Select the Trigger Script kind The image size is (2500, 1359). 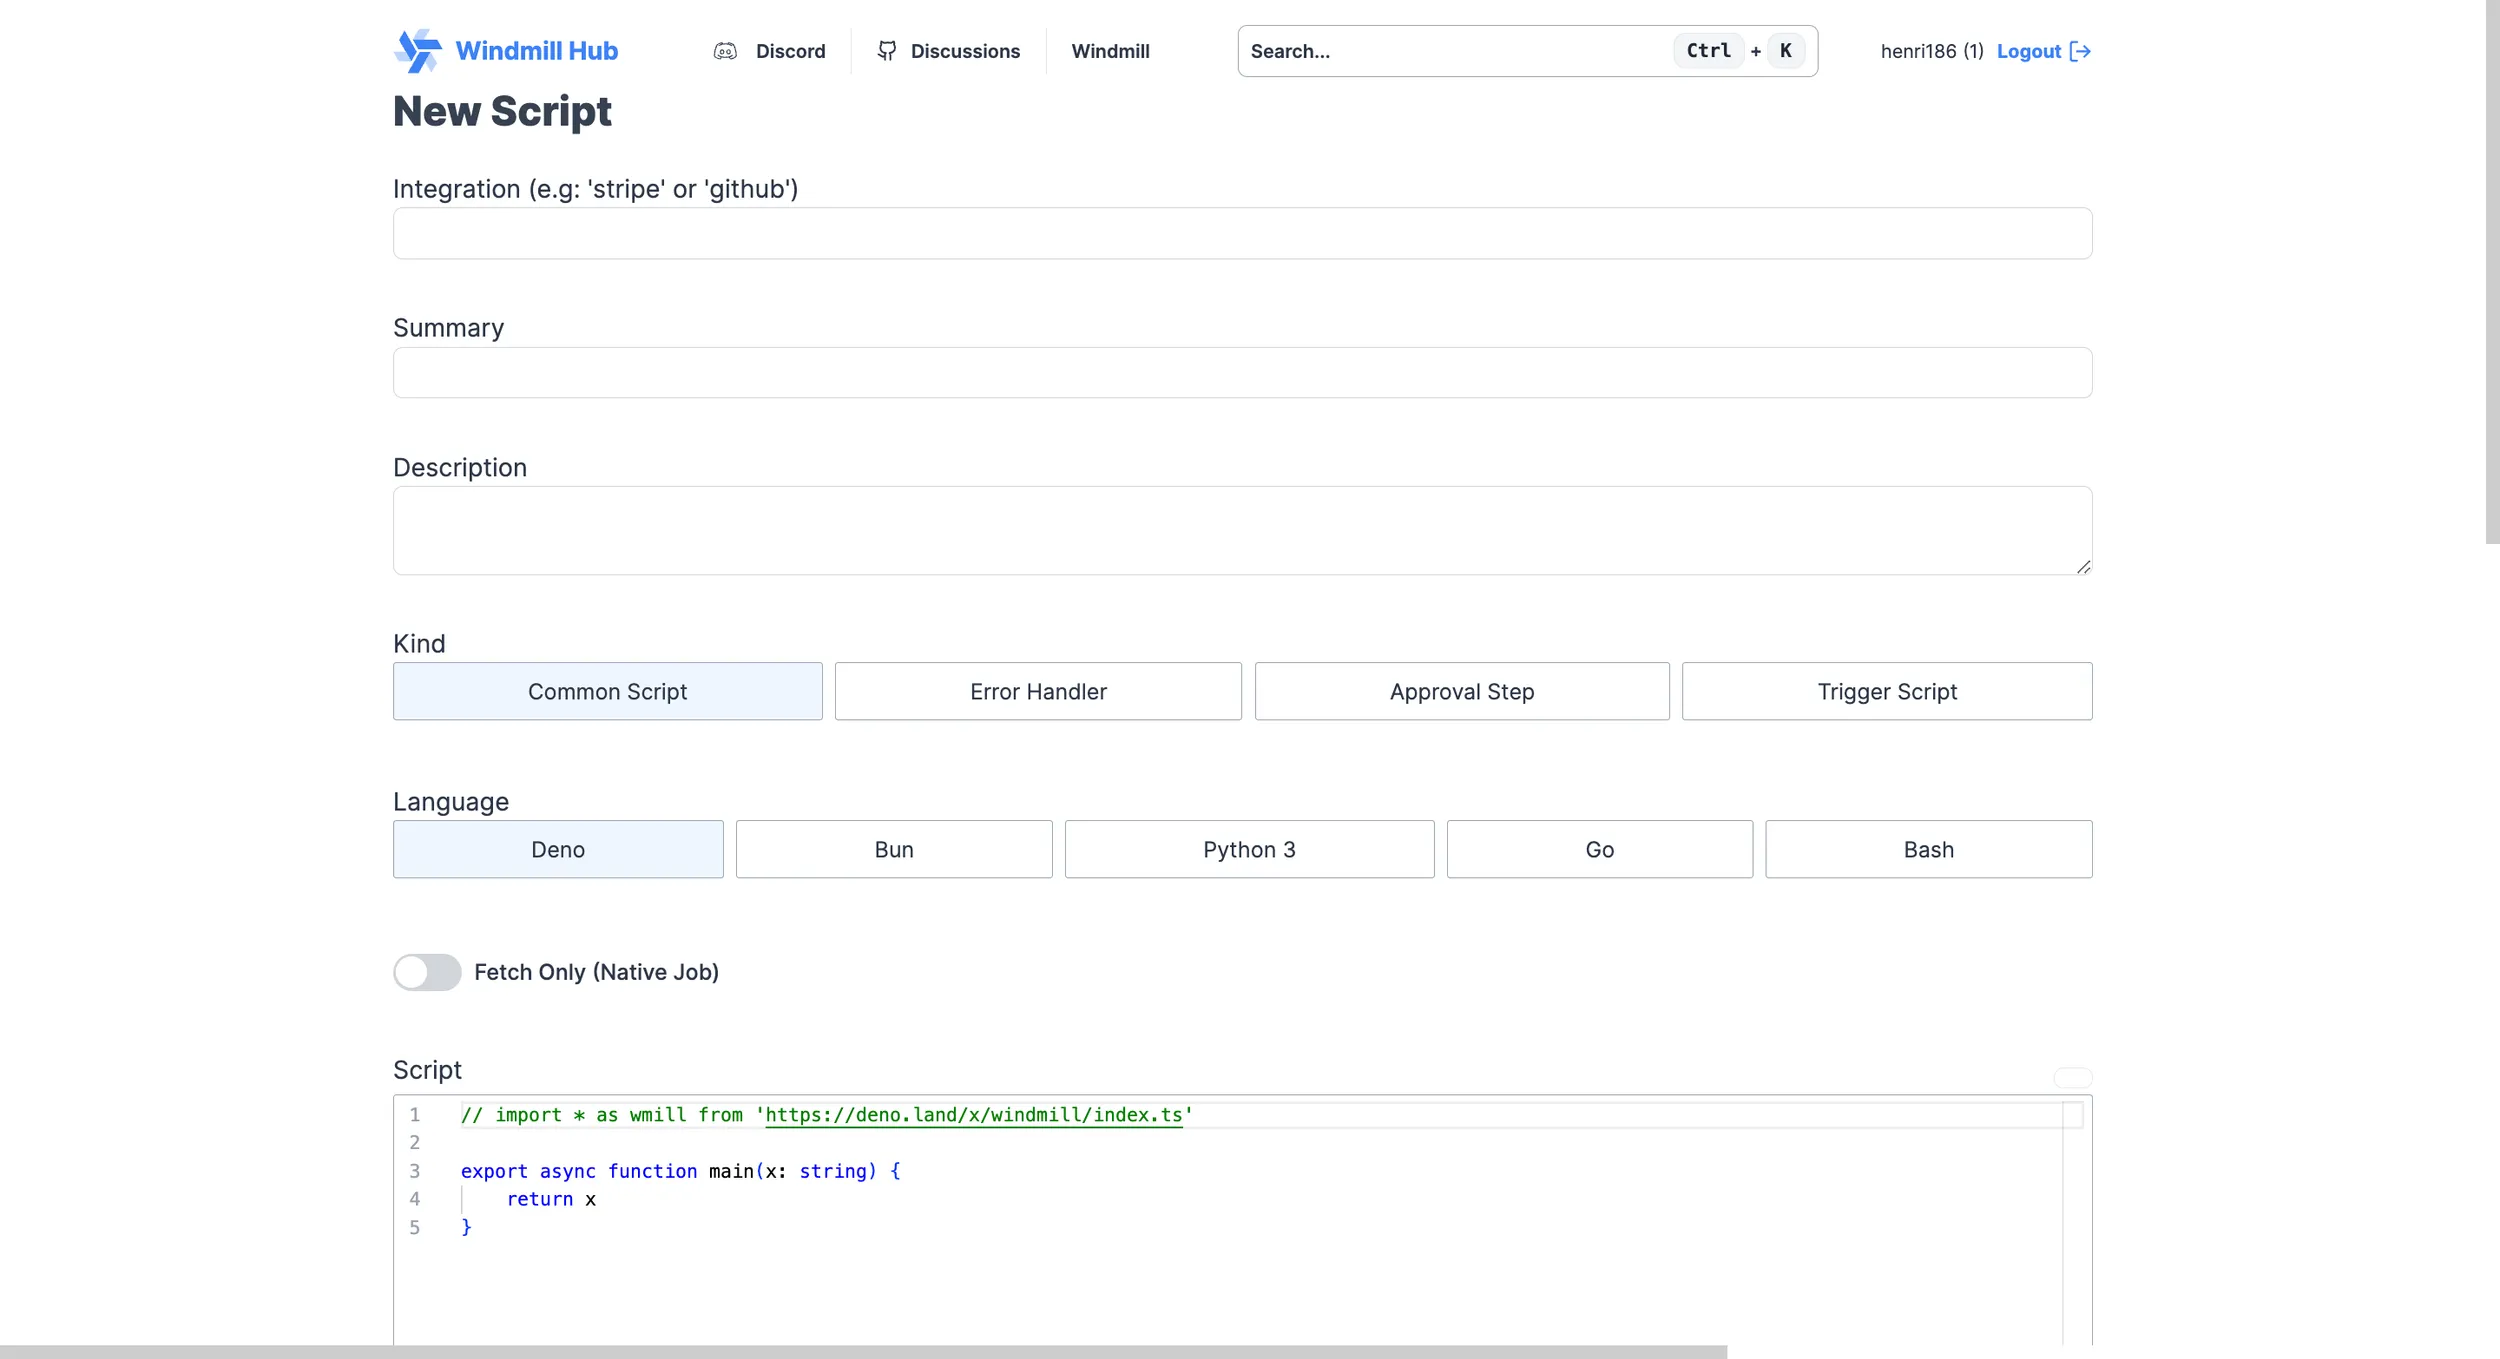[x=1886, y=691]
